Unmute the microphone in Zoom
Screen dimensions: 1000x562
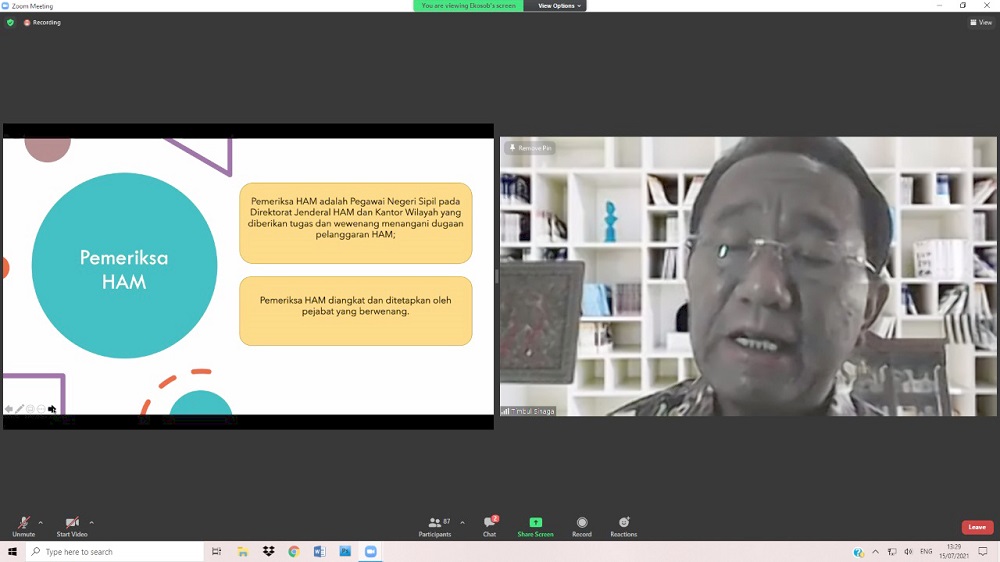[x=23, y=523]
